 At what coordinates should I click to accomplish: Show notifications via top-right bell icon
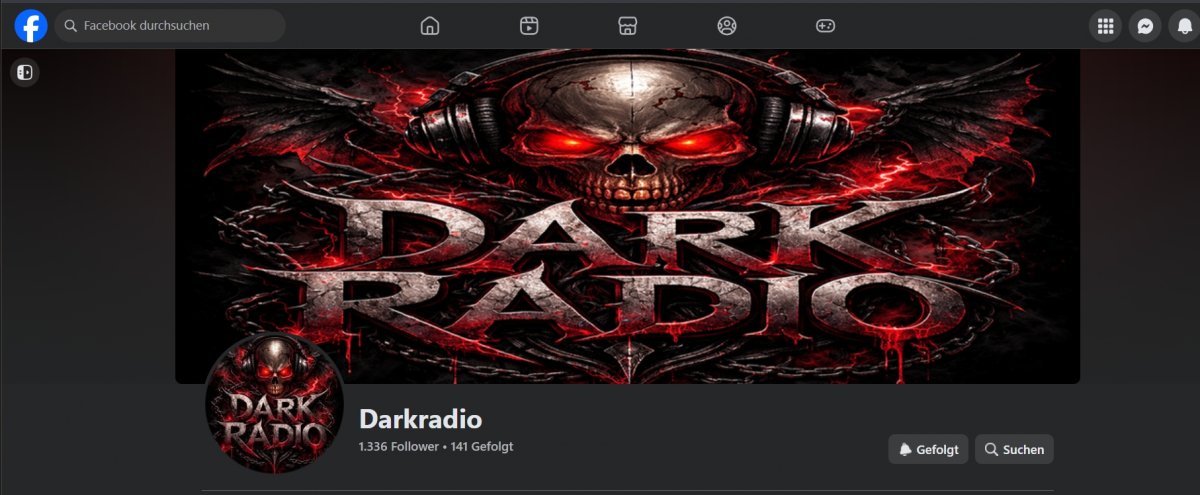click(1184, 26)
